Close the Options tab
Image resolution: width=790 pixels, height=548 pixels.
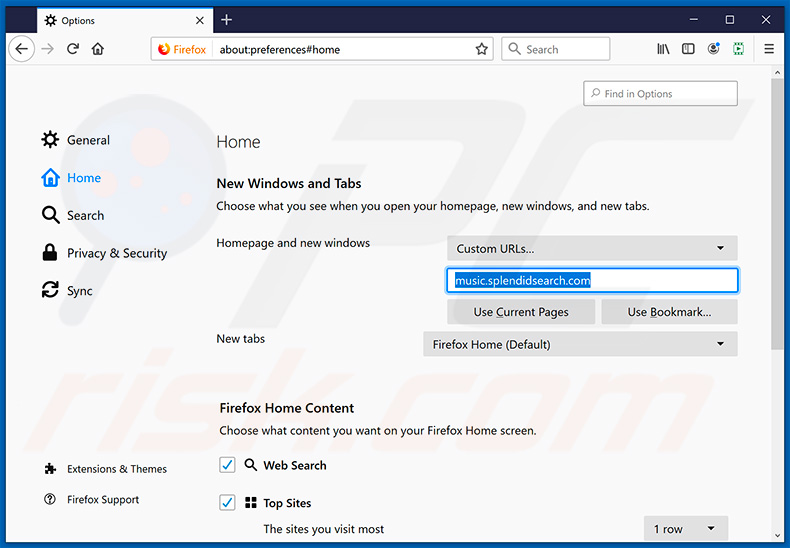click(x=200, y=20)
